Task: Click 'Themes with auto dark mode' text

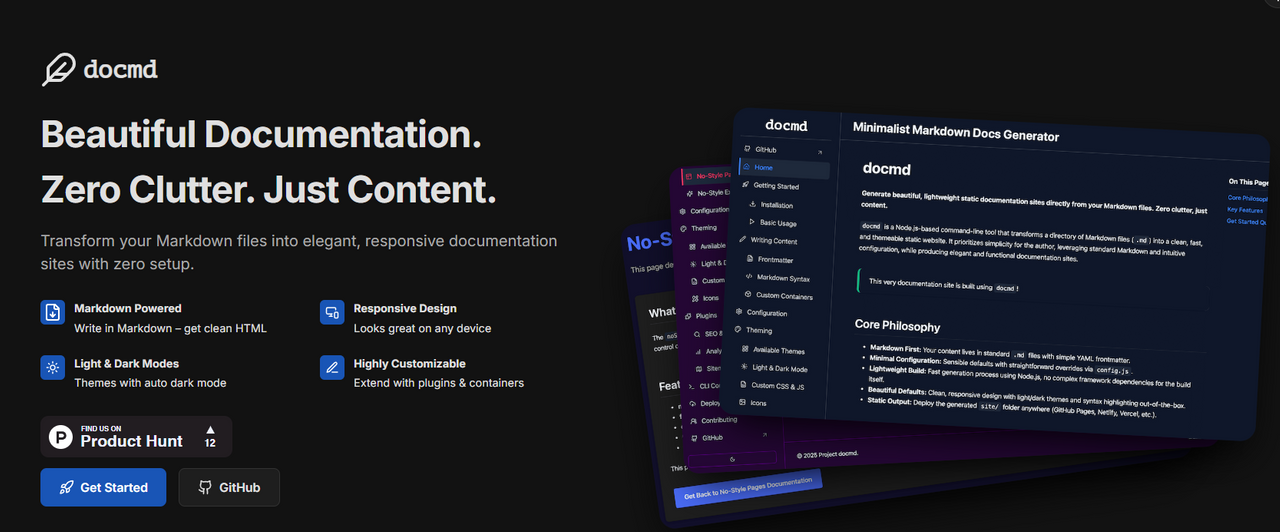Action: 150,383
